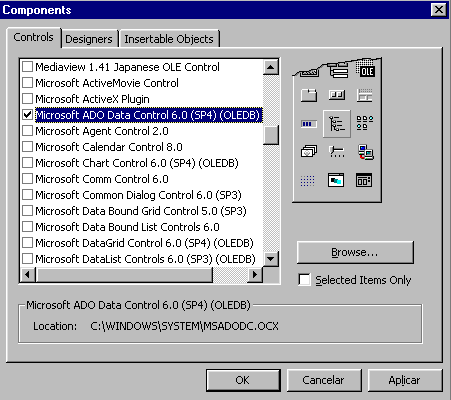Click the ProgressBar control icon

pyautogui.click(x=309, y=124)
